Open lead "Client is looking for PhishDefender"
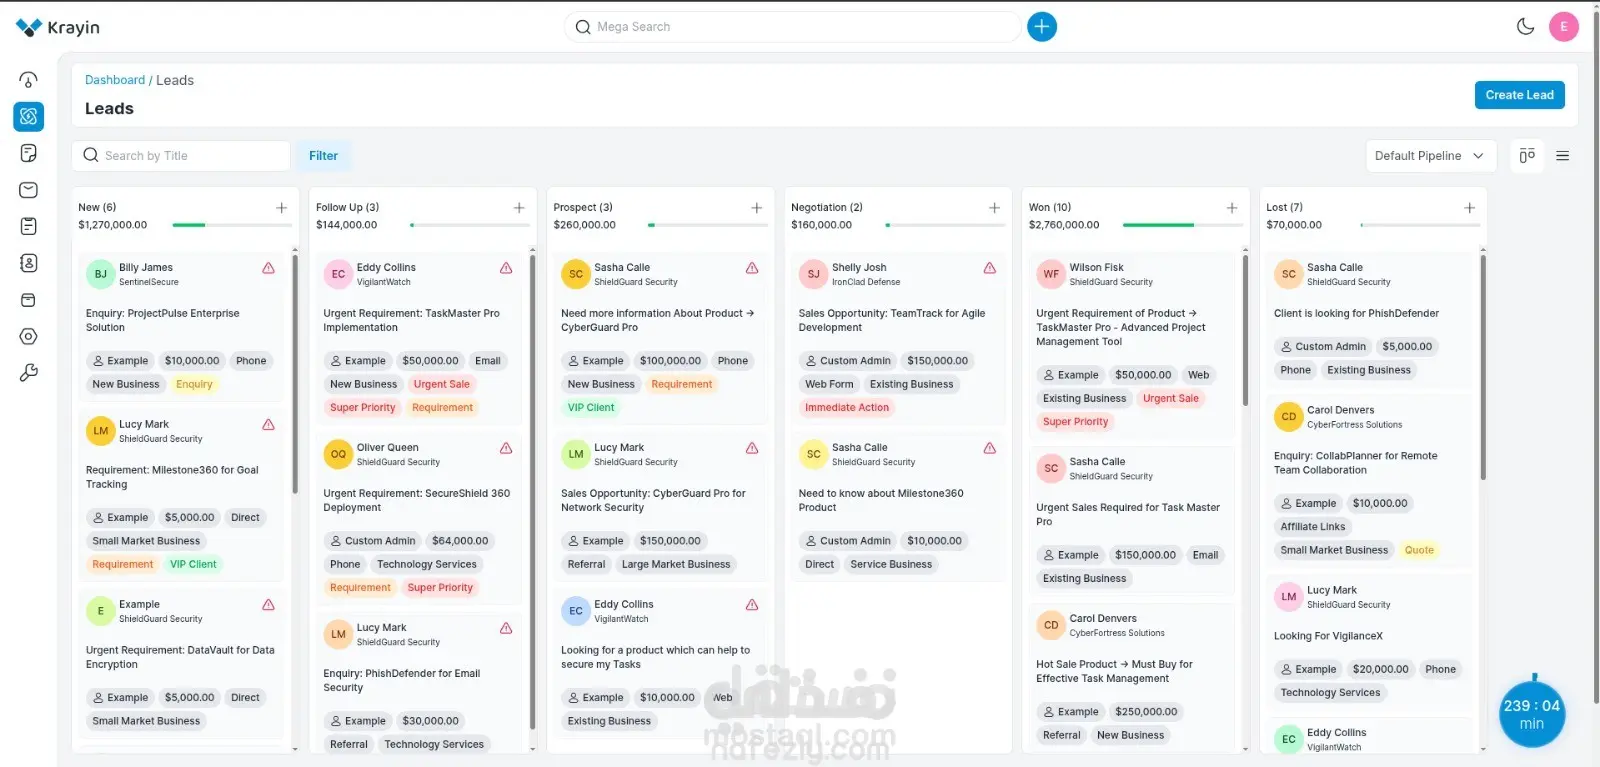The width and height of the screenshot is (1600, 767). click(x=1356, y=314)
